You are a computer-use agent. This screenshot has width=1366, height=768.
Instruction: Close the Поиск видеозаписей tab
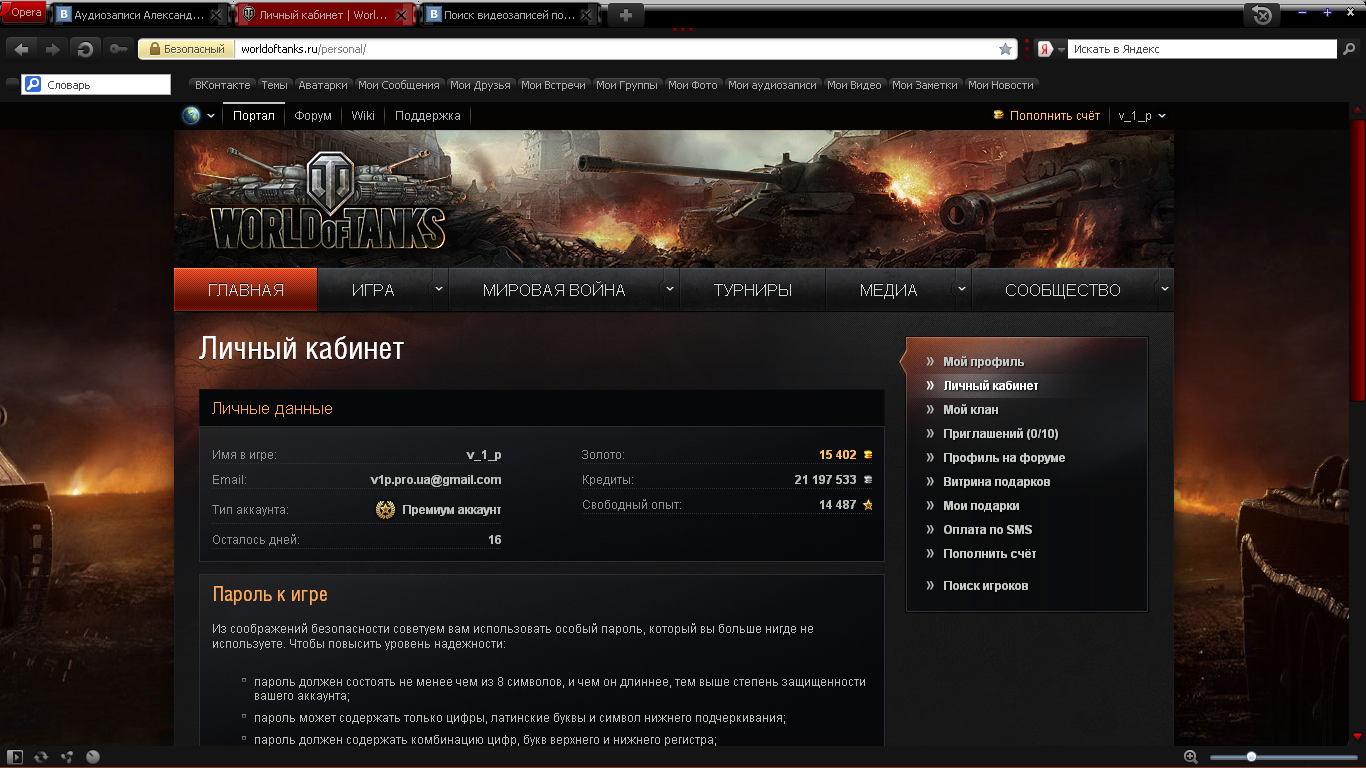[585, 15]
